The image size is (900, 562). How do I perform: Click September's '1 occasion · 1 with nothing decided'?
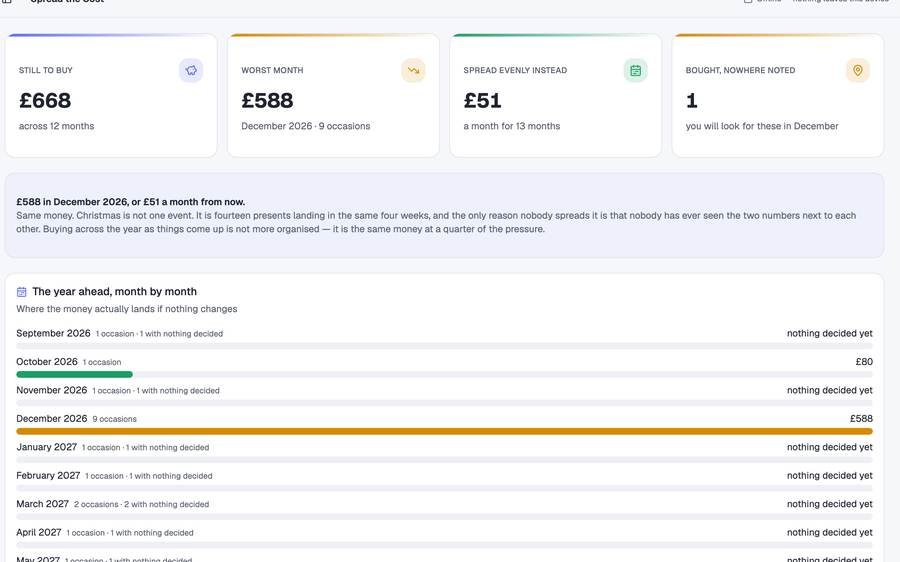(159, 334)
